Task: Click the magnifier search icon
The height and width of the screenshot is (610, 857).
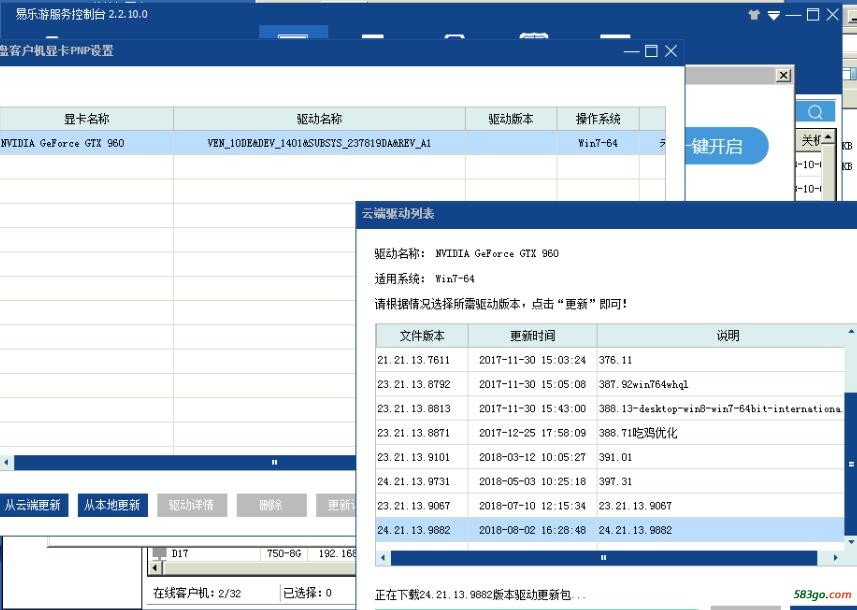Action: point(815,112)
